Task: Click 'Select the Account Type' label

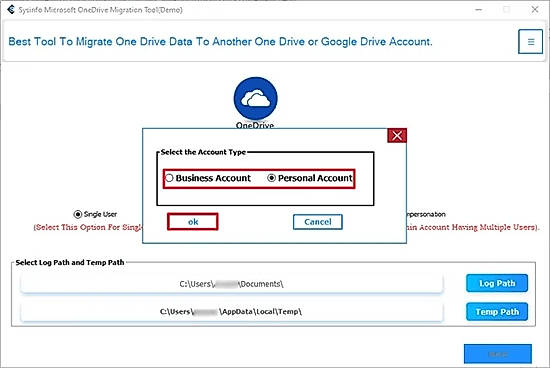Action: (x=203, y=152)
